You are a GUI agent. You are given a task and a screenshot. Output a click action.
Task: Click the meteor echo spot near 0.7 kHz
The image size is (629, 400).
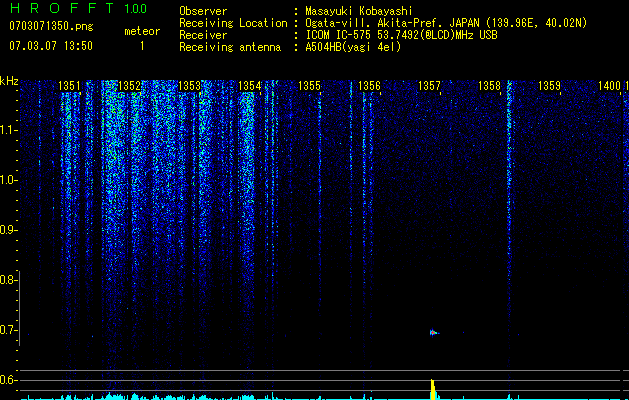(x=434, y=333)
